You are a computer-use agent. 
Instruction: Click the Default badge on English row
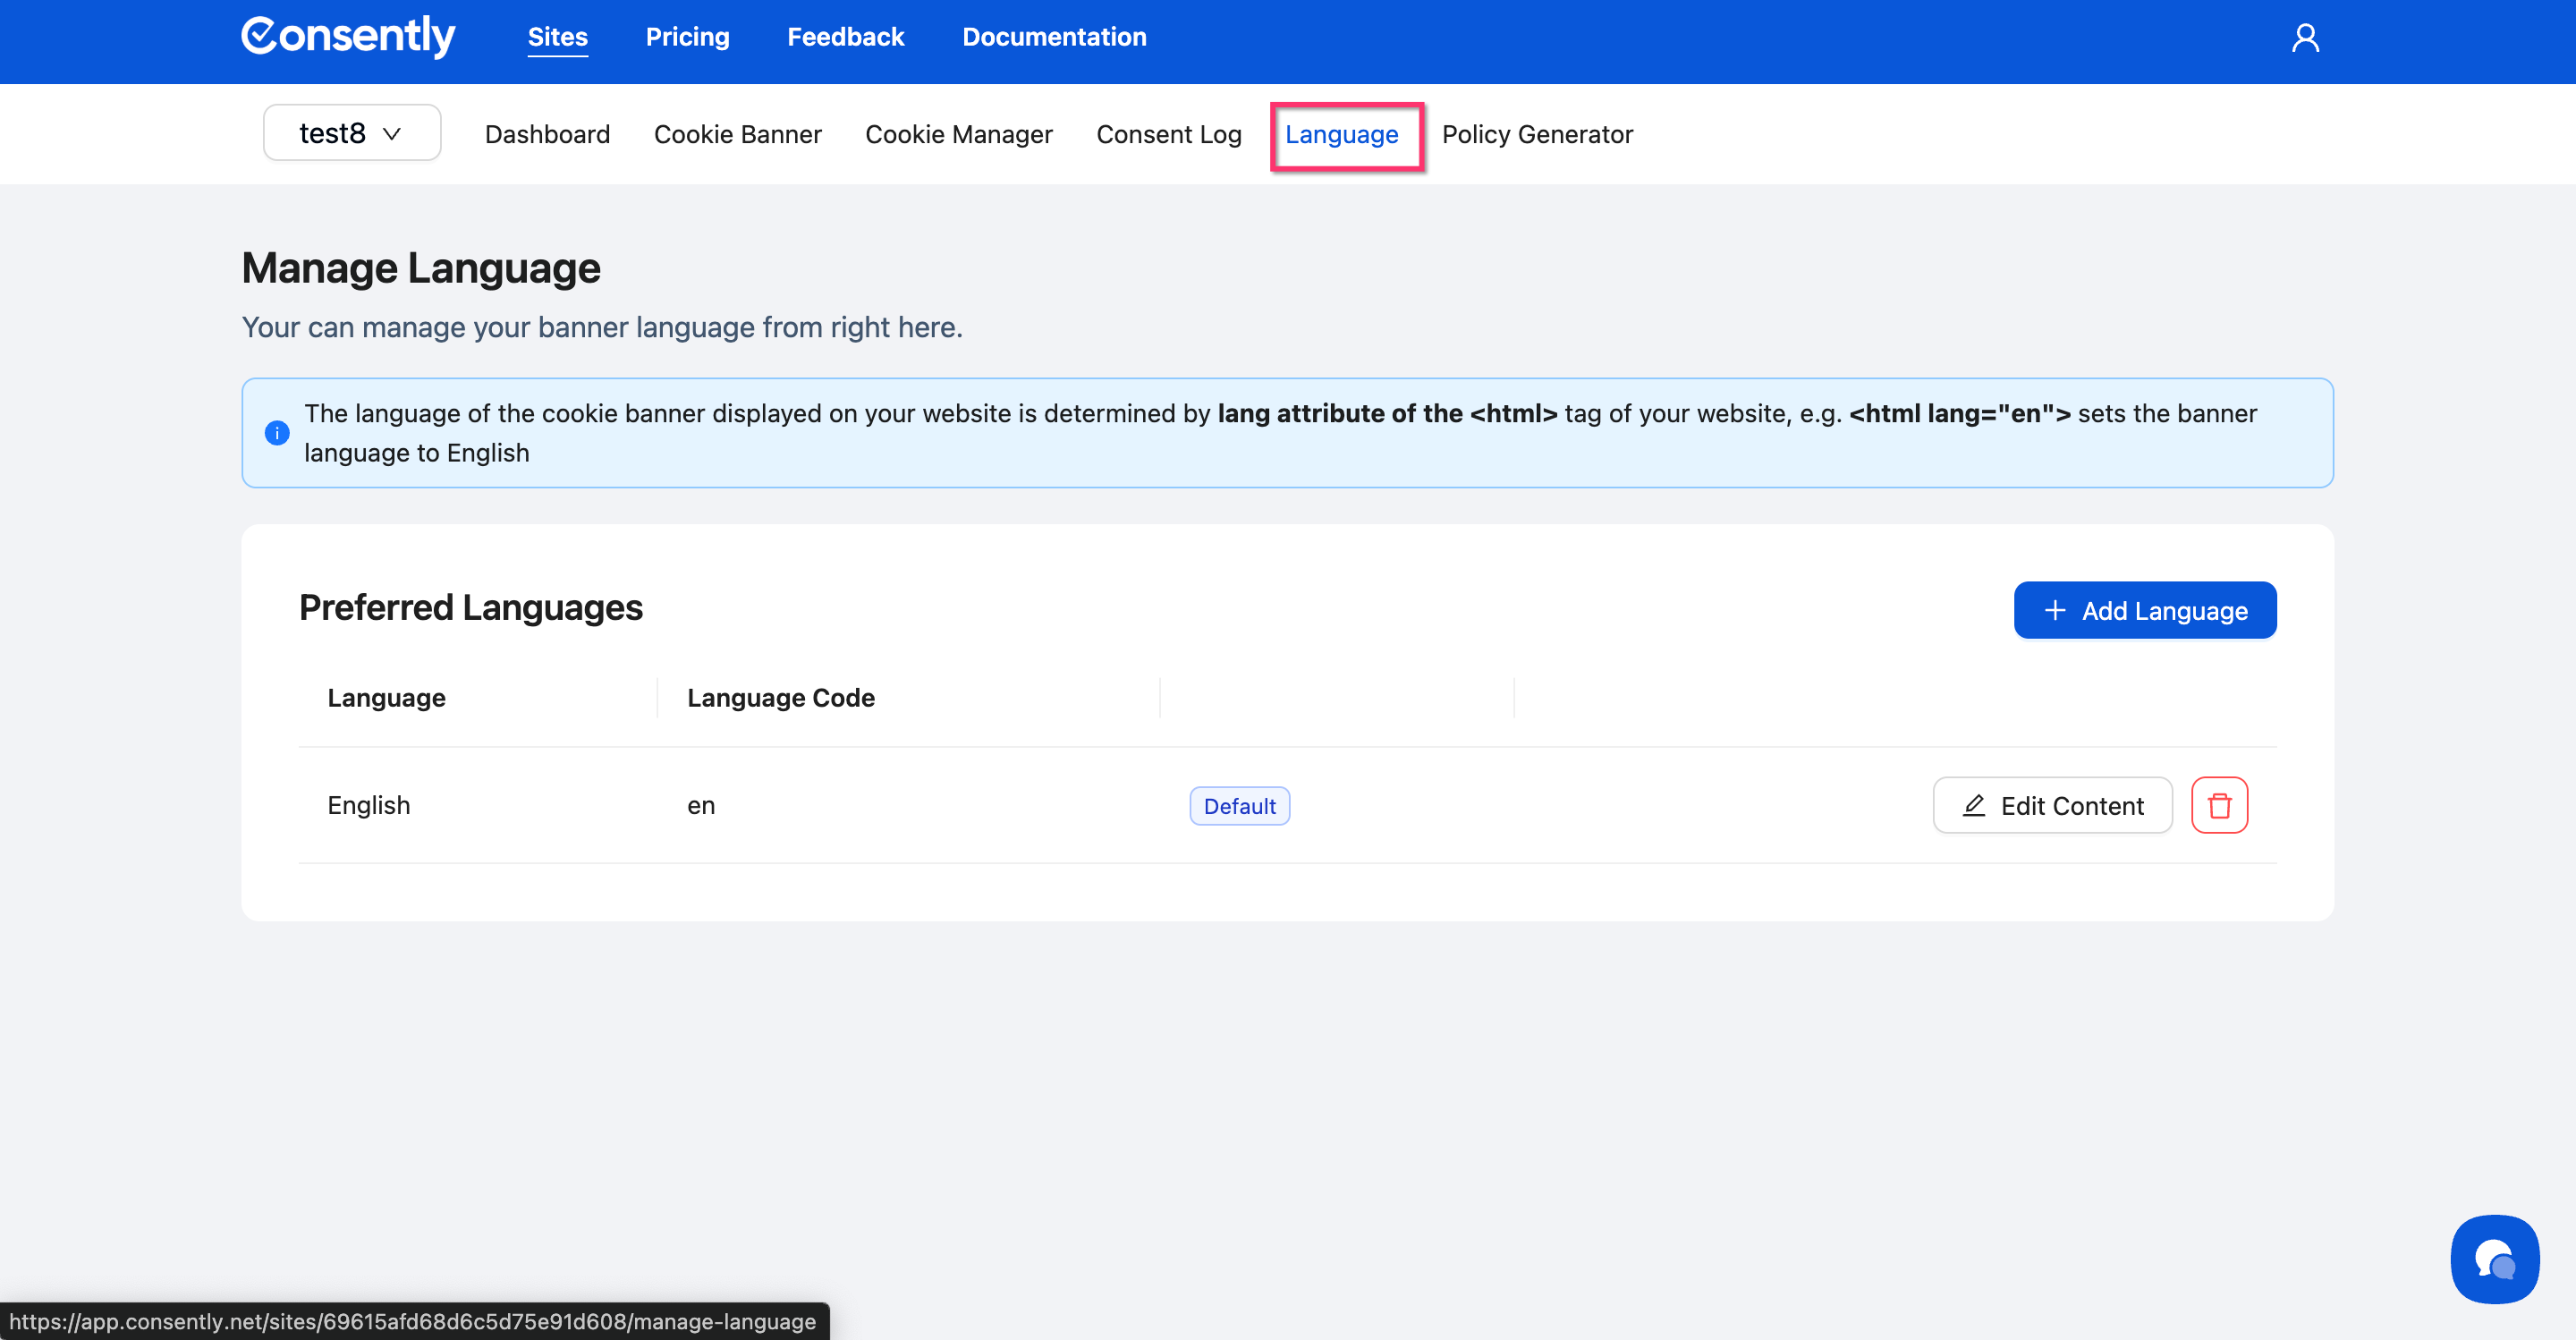click(1239, 806)
